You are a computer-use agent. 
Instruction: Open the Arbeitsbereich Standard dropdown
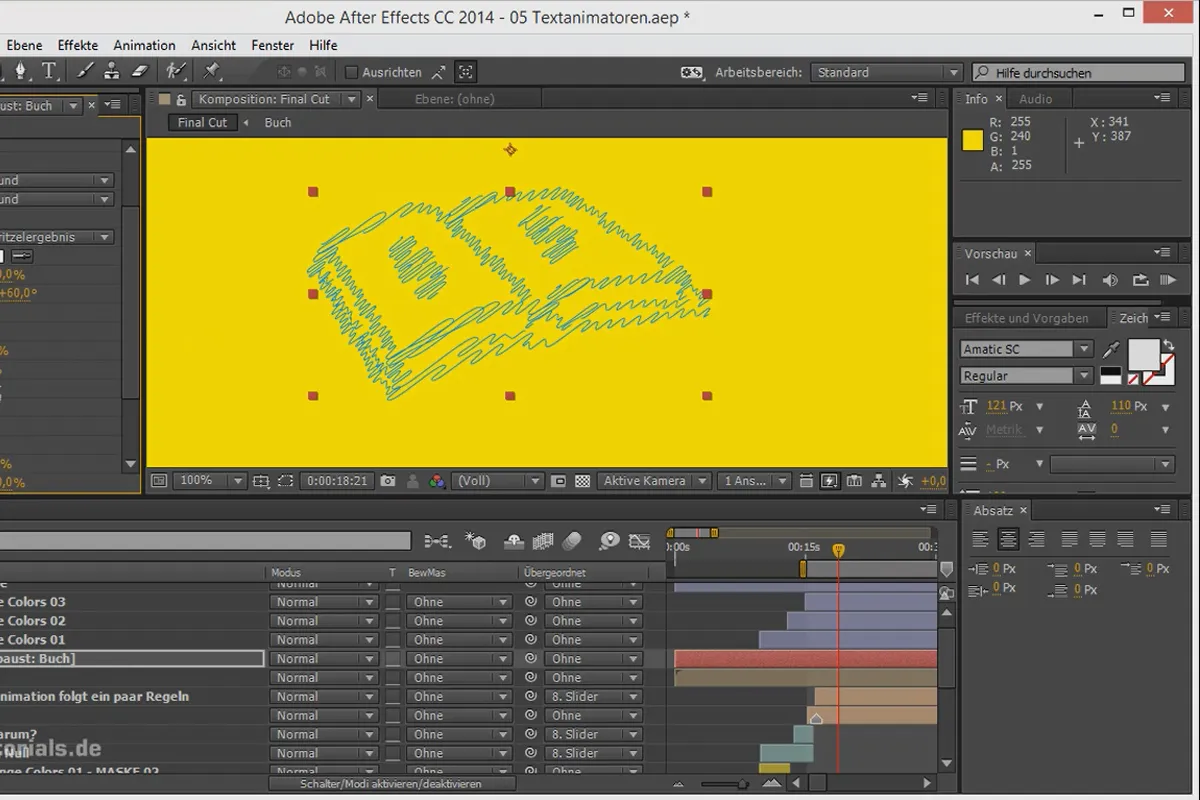[886, 73]
